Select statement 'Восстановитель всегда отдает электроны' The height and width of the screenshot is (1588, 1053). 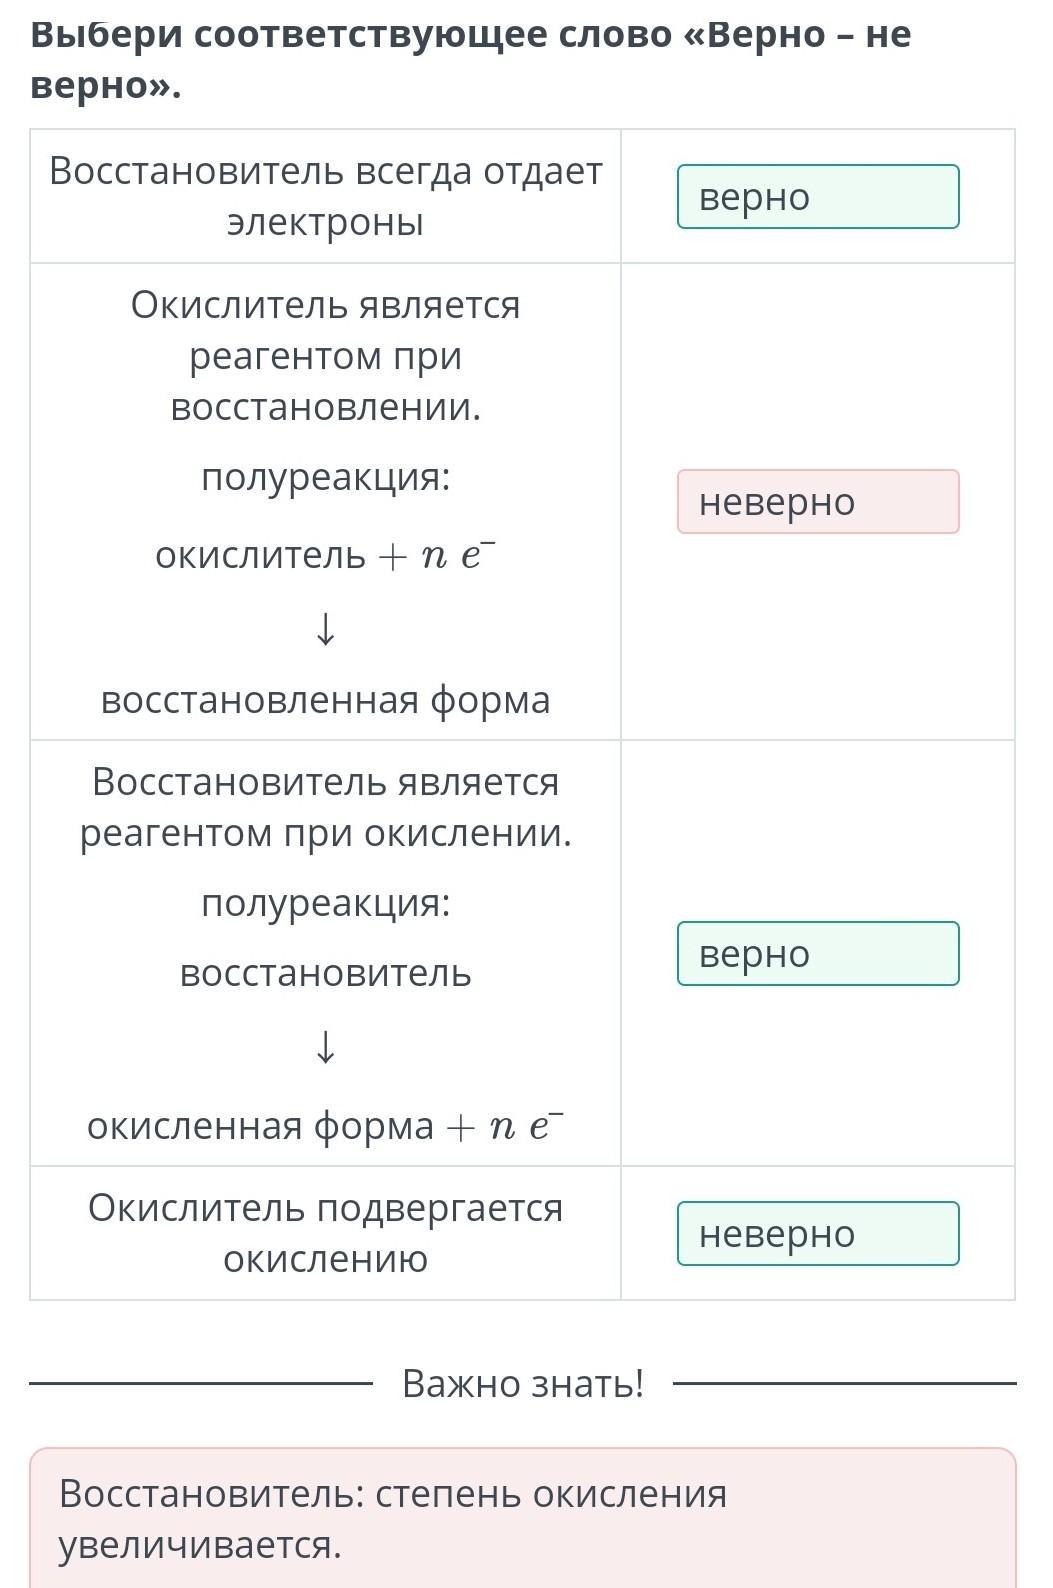click(326, 196)
